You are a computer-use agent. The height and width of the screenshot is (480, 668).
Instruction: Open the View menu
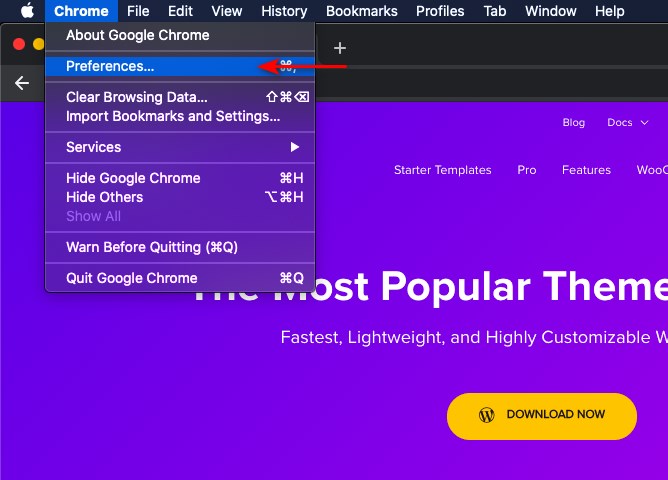click(227, 11)
